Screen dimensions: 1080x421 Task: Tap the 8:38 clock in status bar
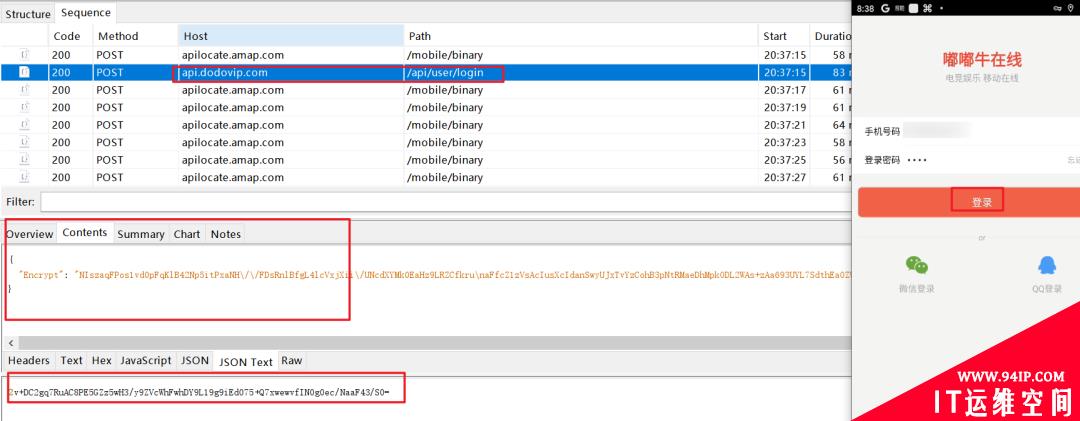click(x=866, y=8)
